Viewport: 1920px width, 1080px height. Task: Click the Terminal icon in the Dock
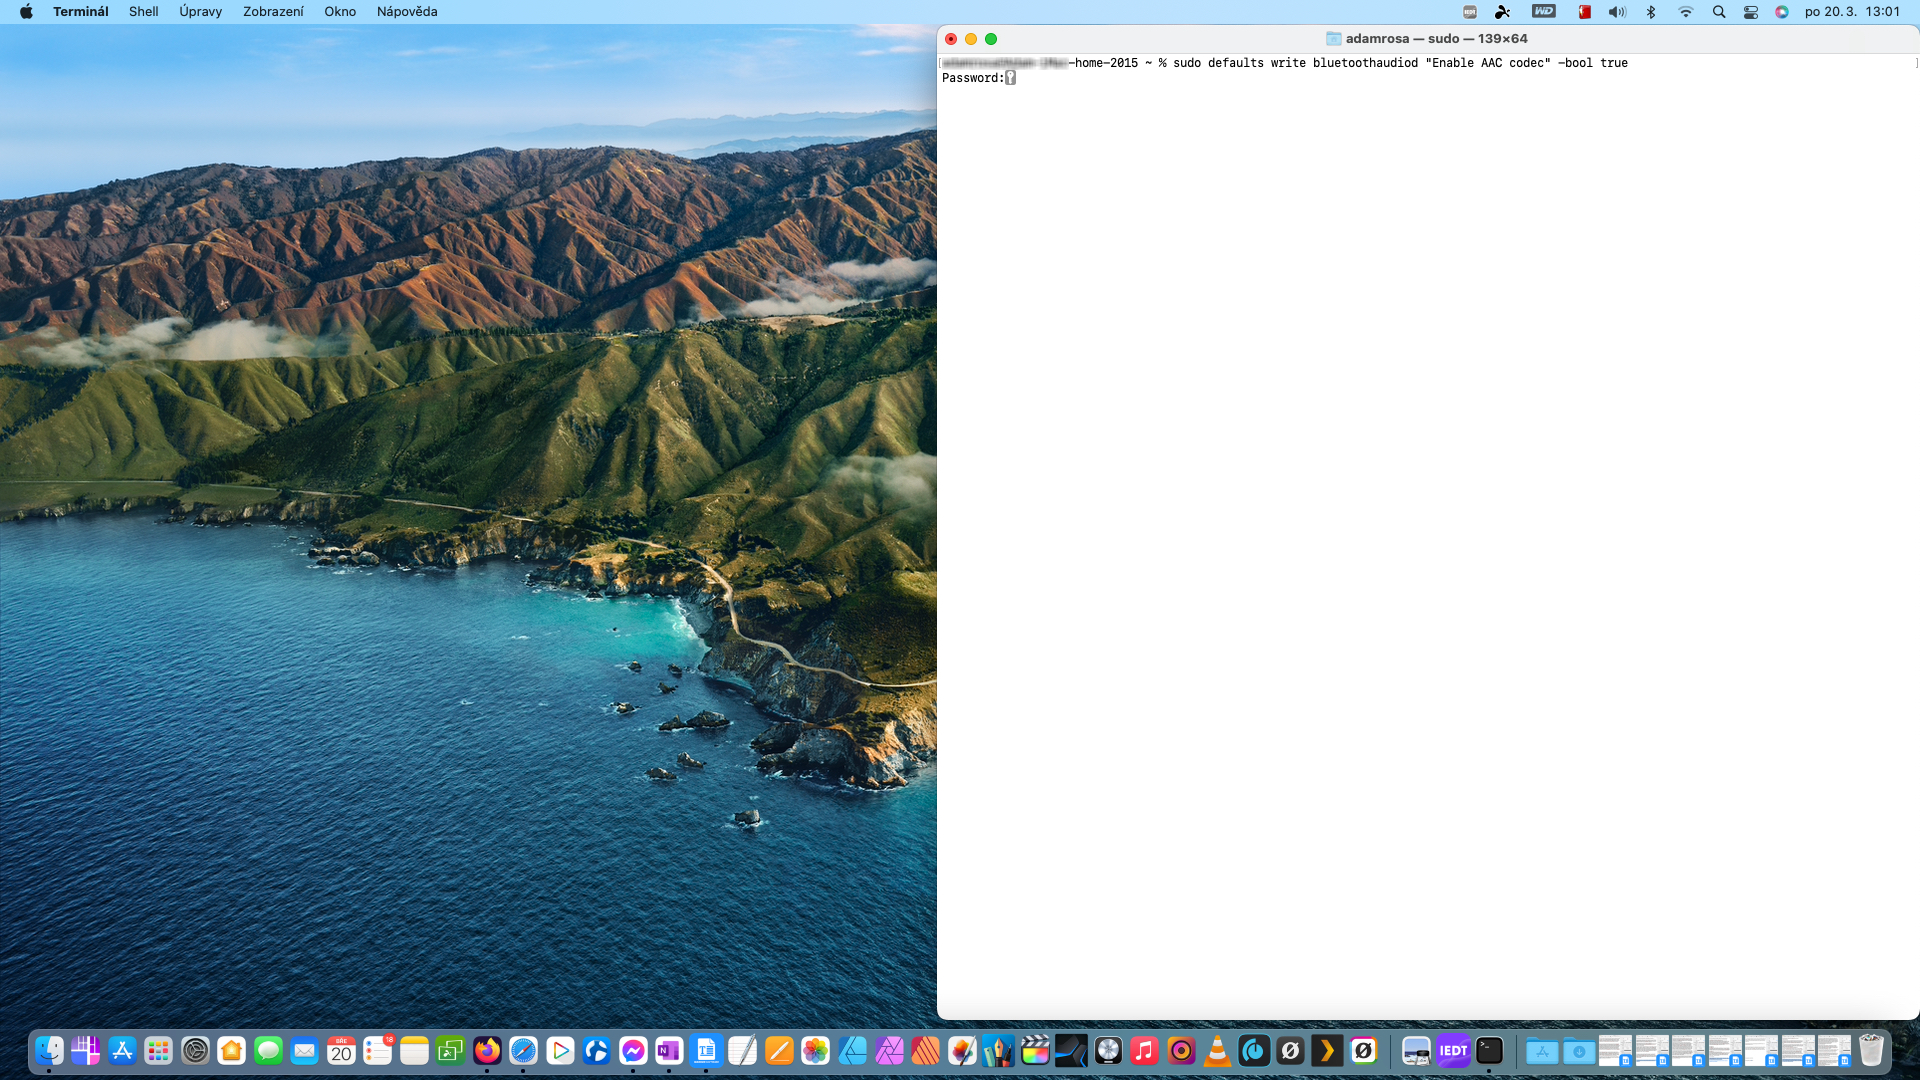[x=1489, y=1051]
